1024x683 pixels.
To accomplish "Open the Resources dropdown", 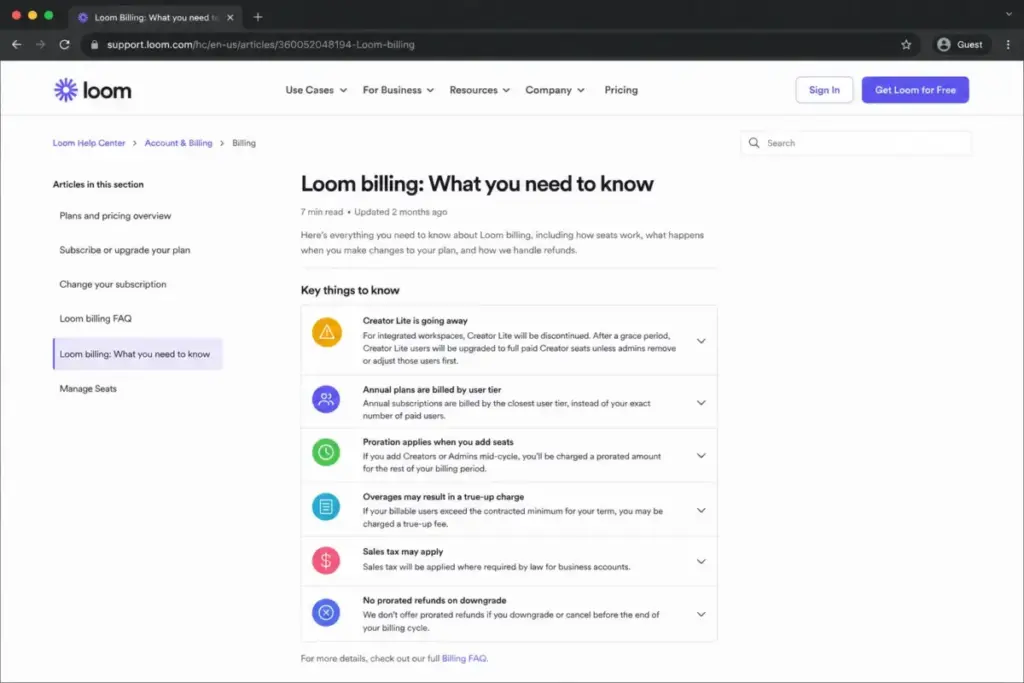I will [x=479, y=90].
